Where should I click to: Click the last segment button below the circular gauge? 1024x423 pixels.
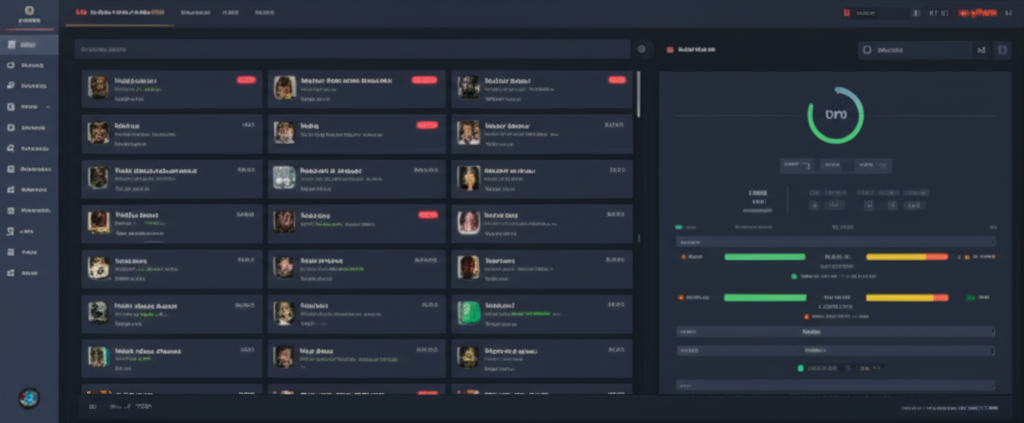874,165
